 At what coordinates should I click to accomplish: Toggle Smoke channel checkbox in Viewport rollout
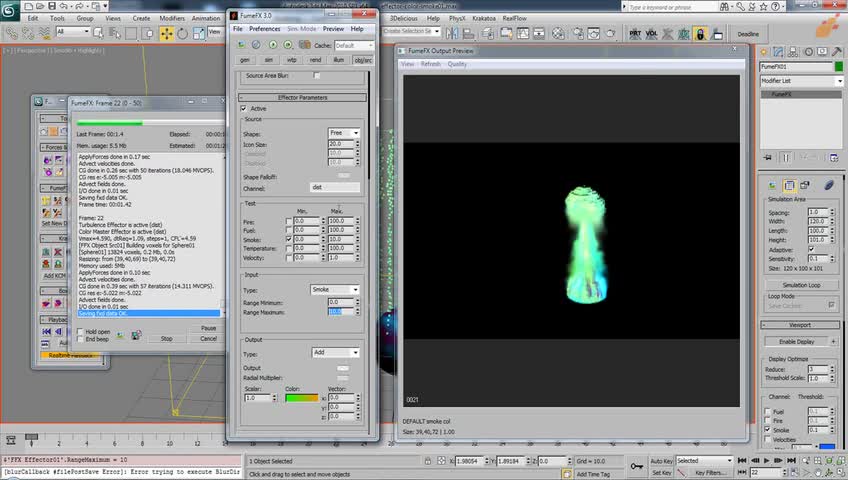(x=767, y=430)
